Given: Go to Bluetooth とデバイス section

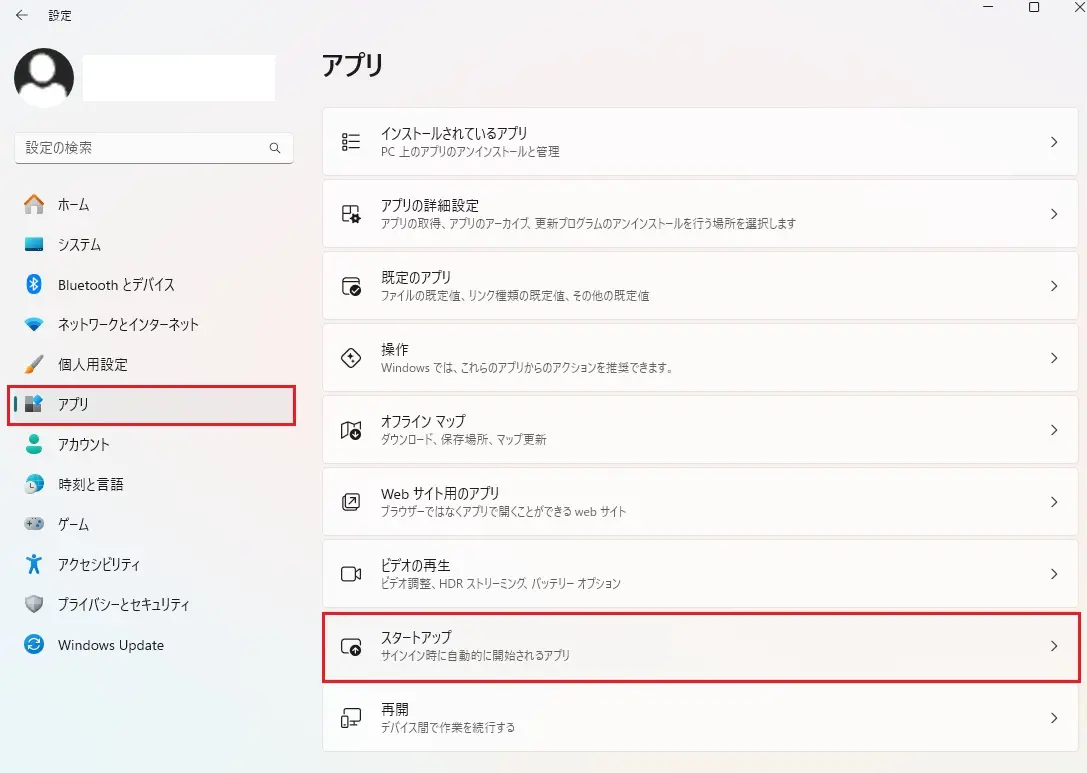Looking at the screenshot, I should [116, 285].
